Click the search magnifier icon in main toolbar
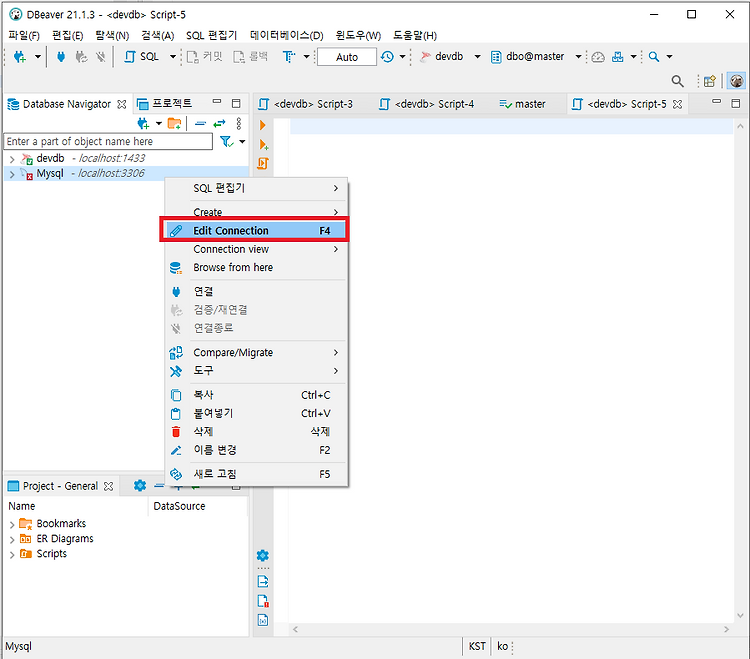The image size is (750, 659). [653, 57]
